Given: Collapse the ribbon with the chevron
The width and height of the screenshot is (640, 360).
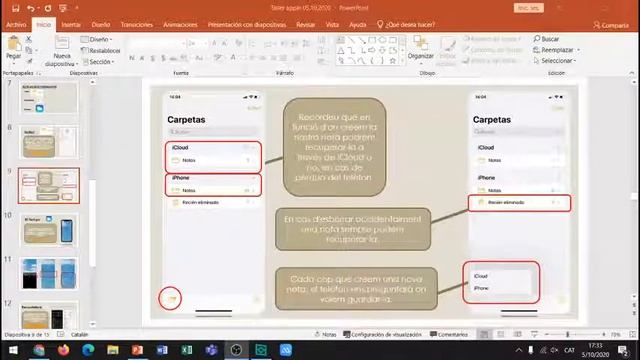Looking at the screenshot, I should [x=632, y=73].
